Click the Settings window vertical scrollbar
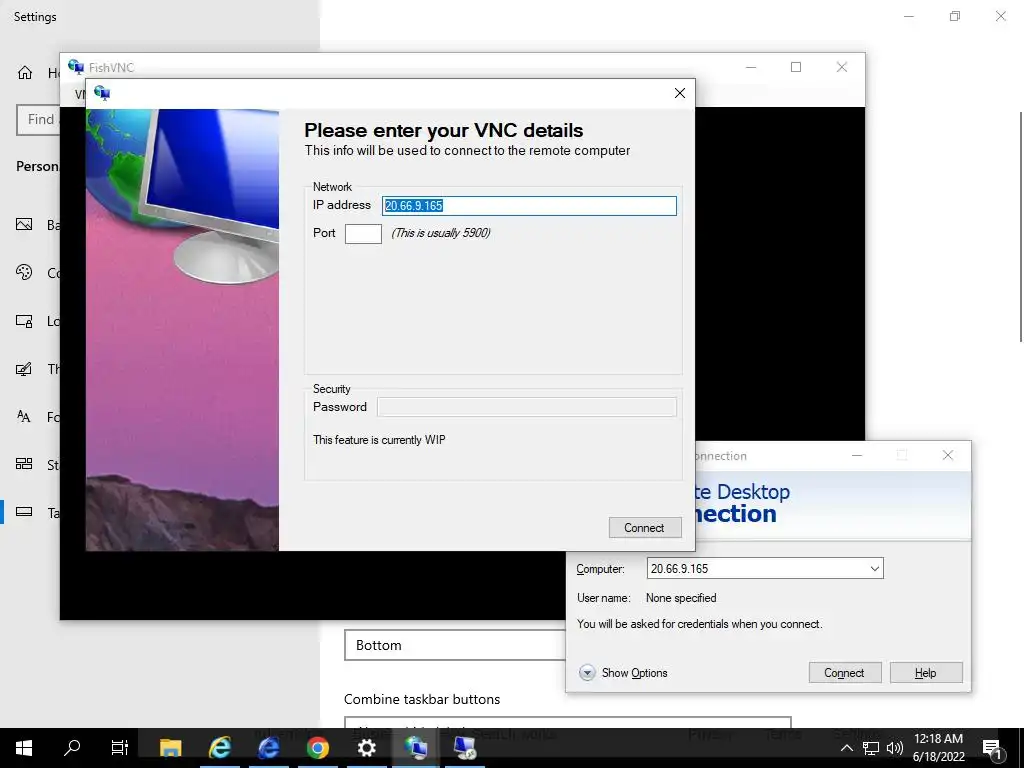1024x768 pixels. [x=1020, y=226]
